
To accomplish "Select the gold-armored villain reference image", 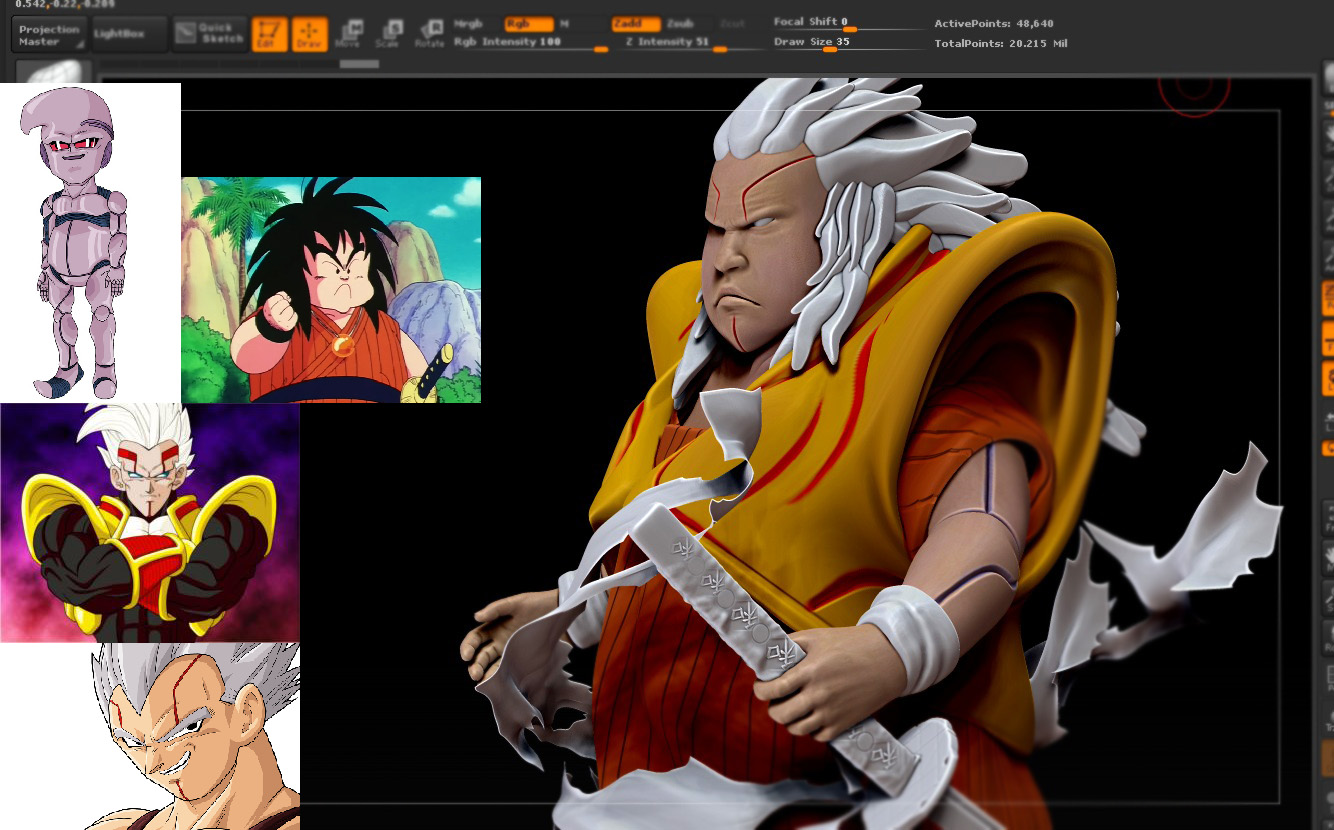I will 150,523.
